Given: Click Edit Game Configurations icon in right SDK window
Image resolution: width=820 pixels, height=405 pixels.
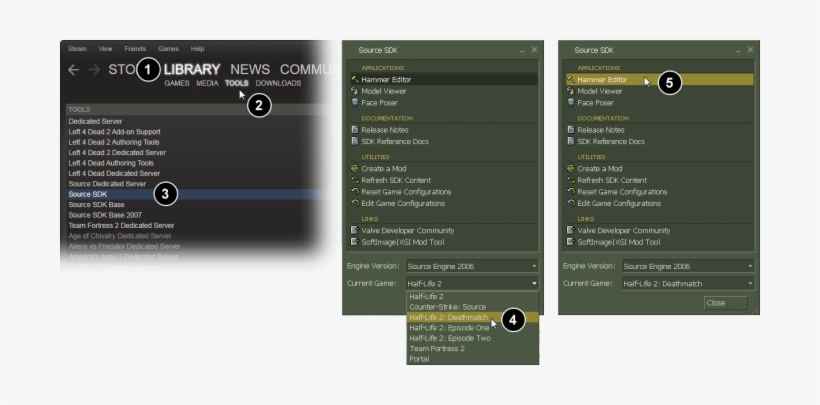Looking at the screenshot, I should (x=571, y=203).
